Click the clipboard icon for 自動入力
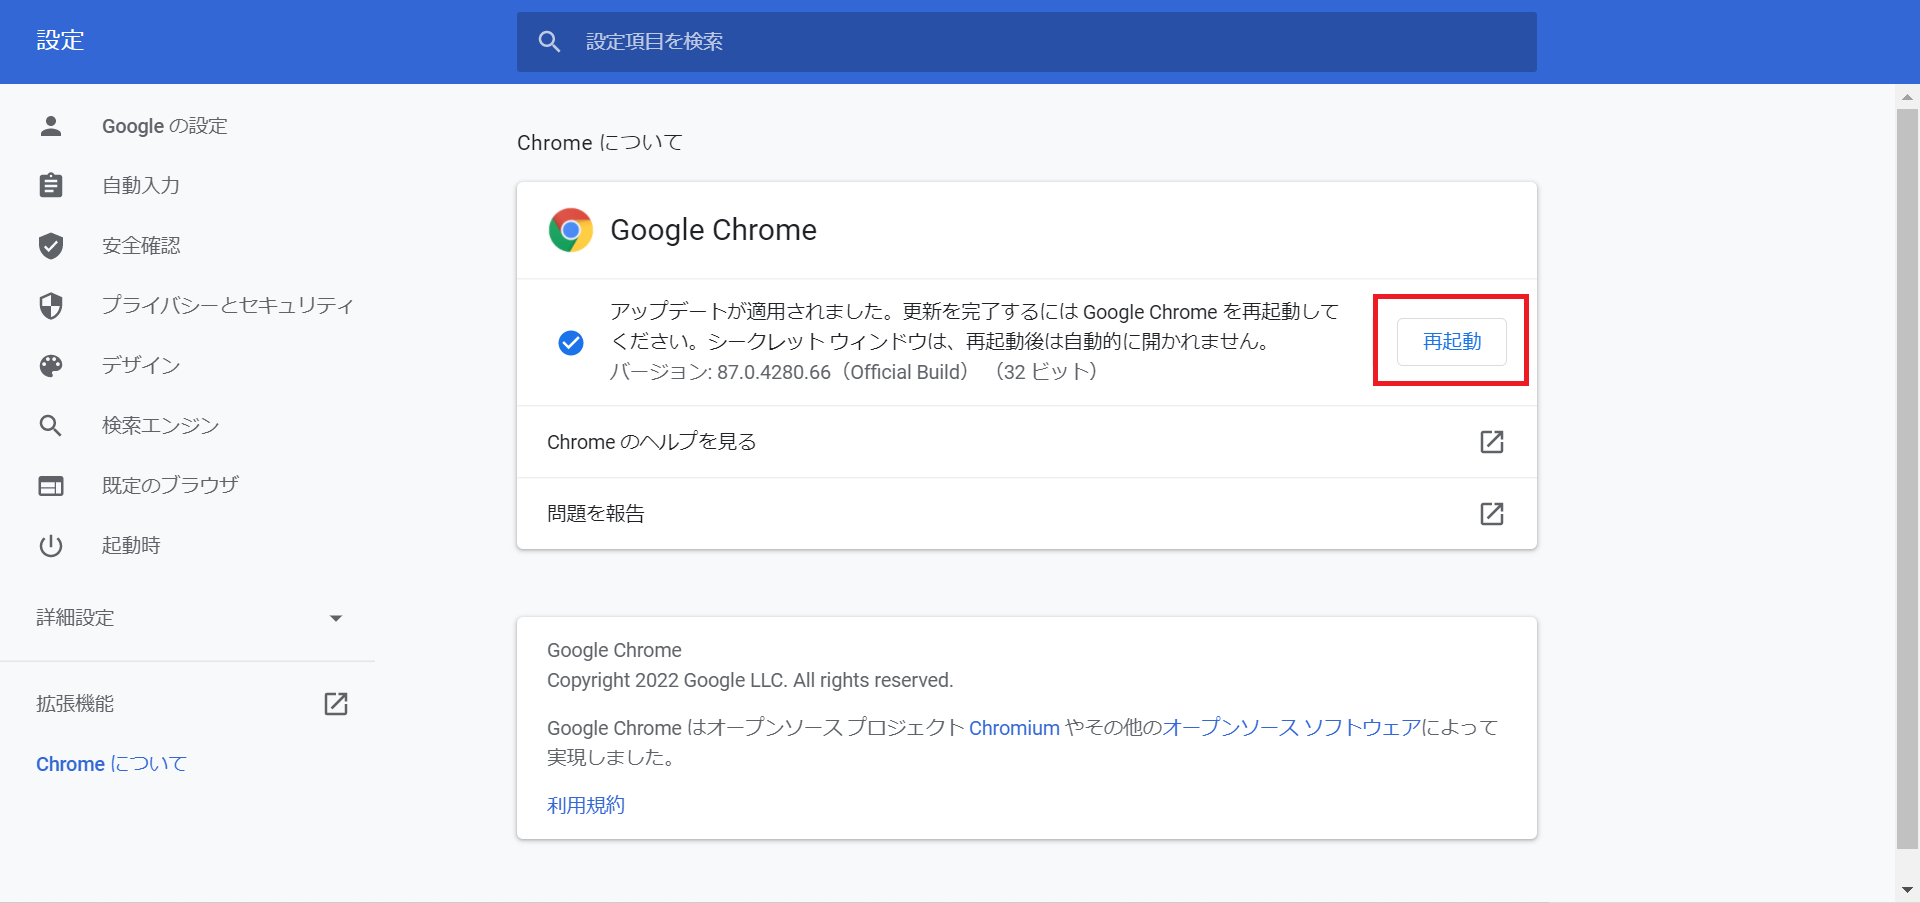 51,186
